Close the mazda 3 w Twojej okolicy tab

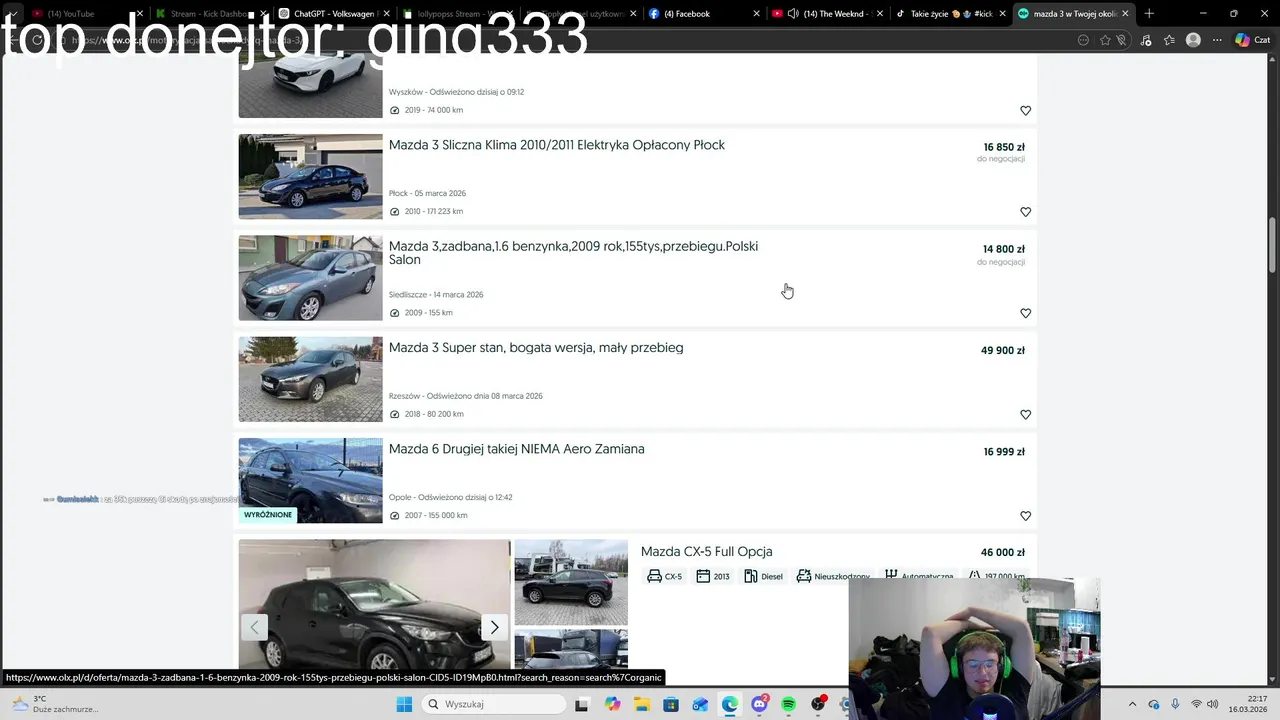click(1126, 14)
